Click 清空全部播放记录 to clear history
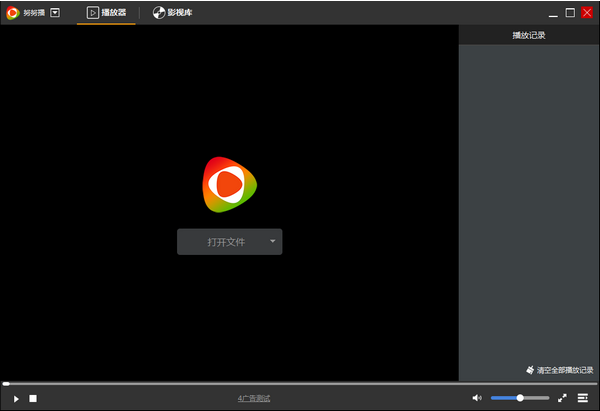The image size is (600, 411). tap(560, 370)
